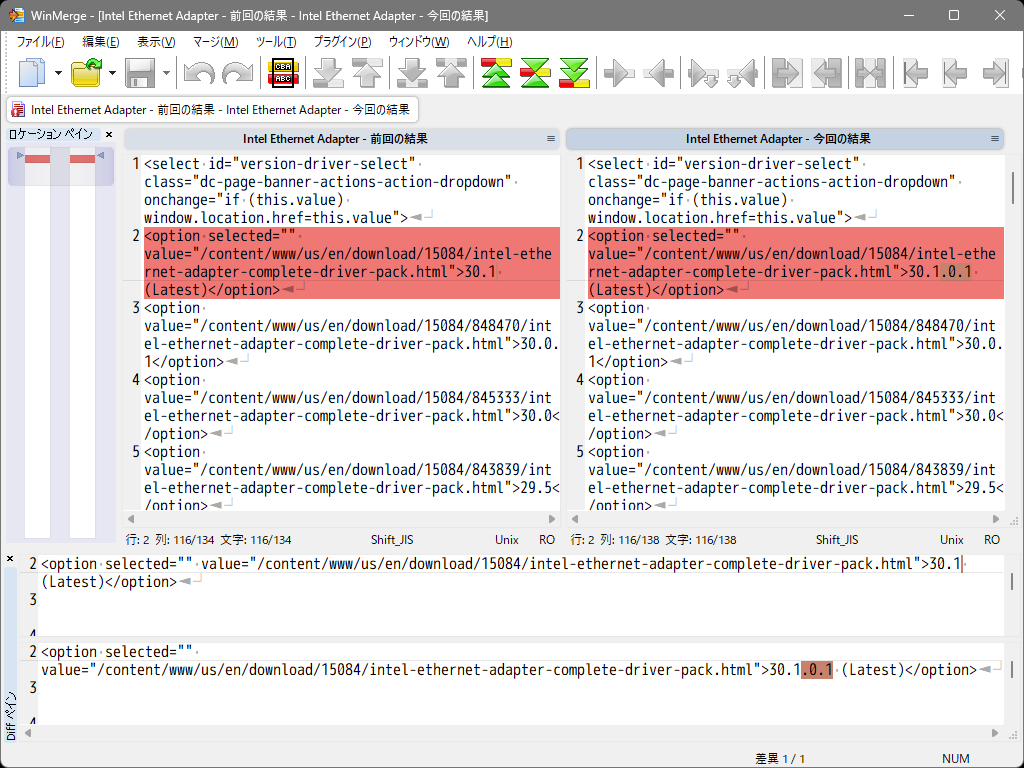The width and height of the screenshot is (1024, 768).
Task: Click the Save floppy disk icon
Action: [x=140, y=72]
